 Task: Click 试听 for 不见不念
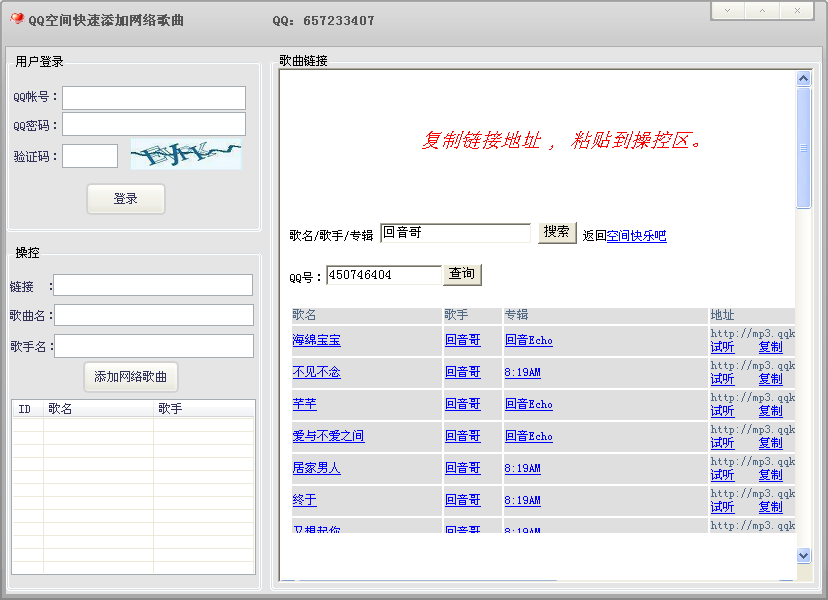click(x=722, y=379)
